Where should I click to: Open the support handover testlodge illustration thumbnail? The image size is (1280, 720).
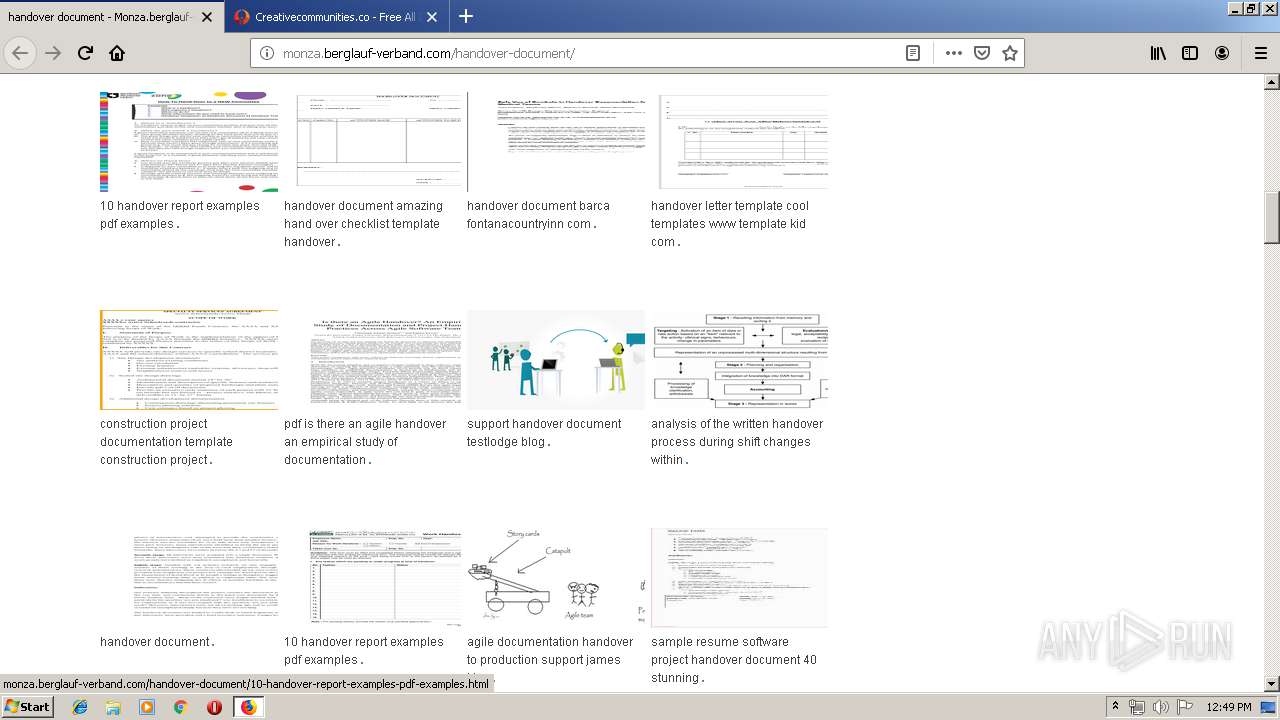click(556, 359)
